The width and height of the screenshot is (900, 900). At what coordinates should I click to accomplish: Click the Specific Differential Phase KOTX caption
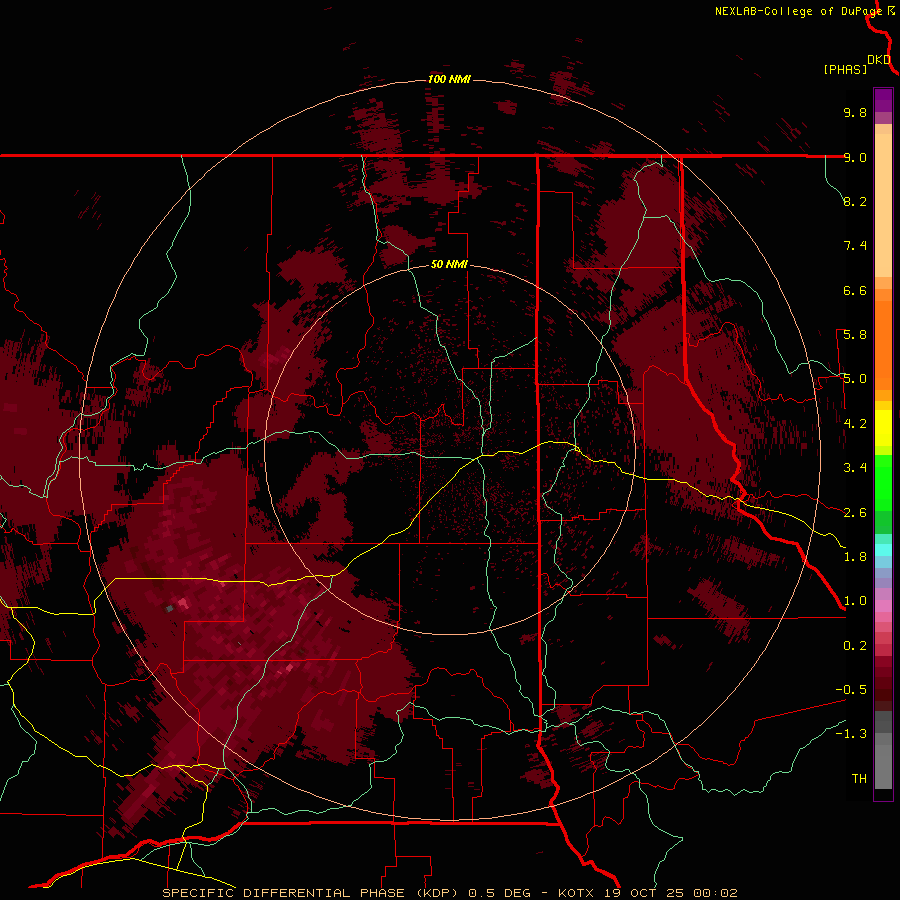point(450,893)
